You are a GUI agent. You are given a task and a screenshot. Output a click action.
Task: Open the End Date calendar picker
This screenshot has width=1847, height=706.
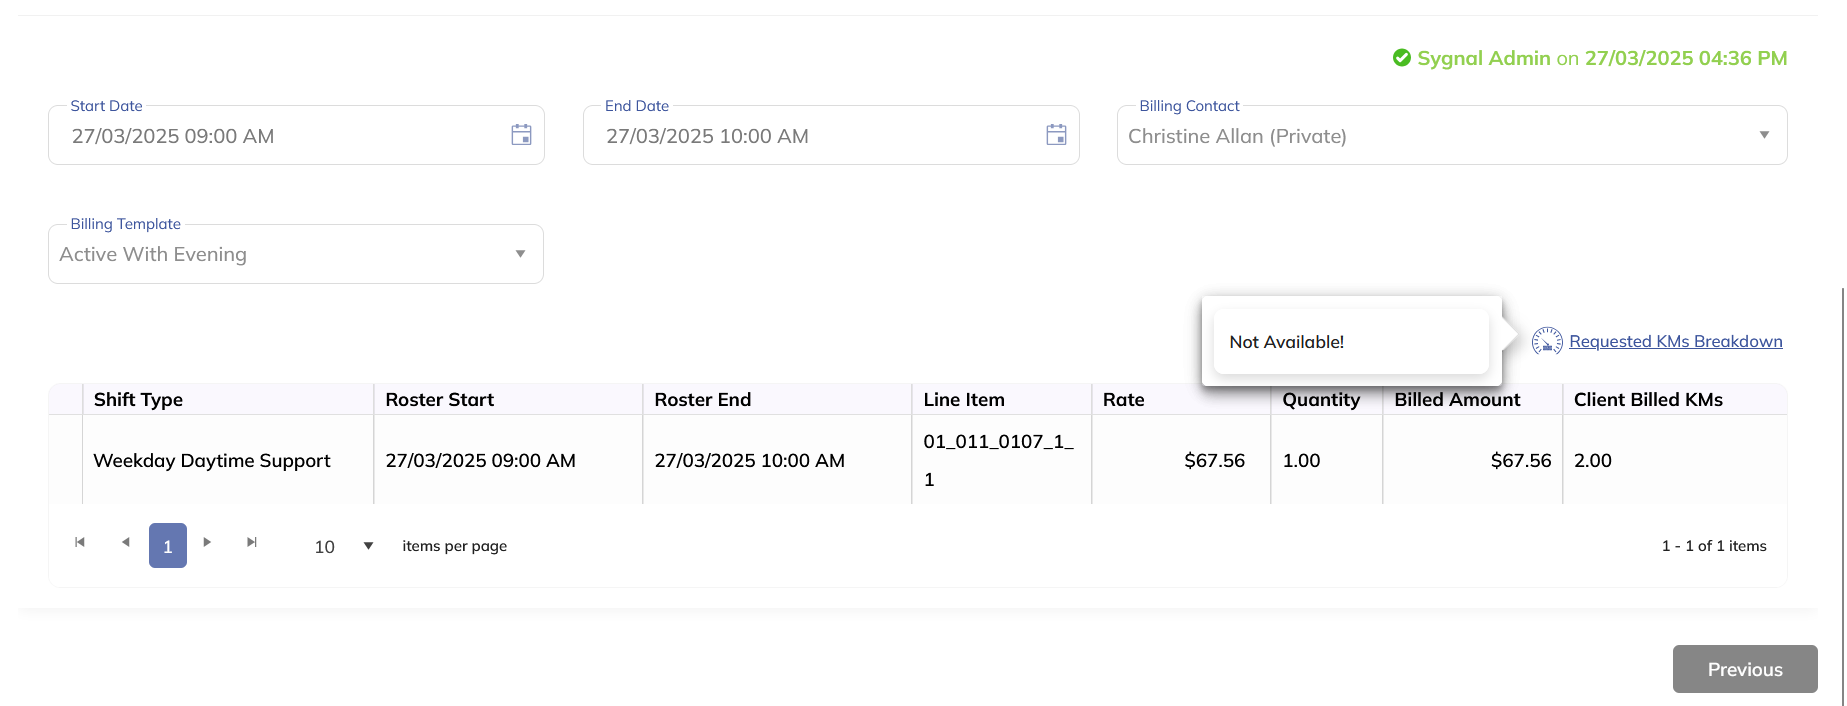1056,135
